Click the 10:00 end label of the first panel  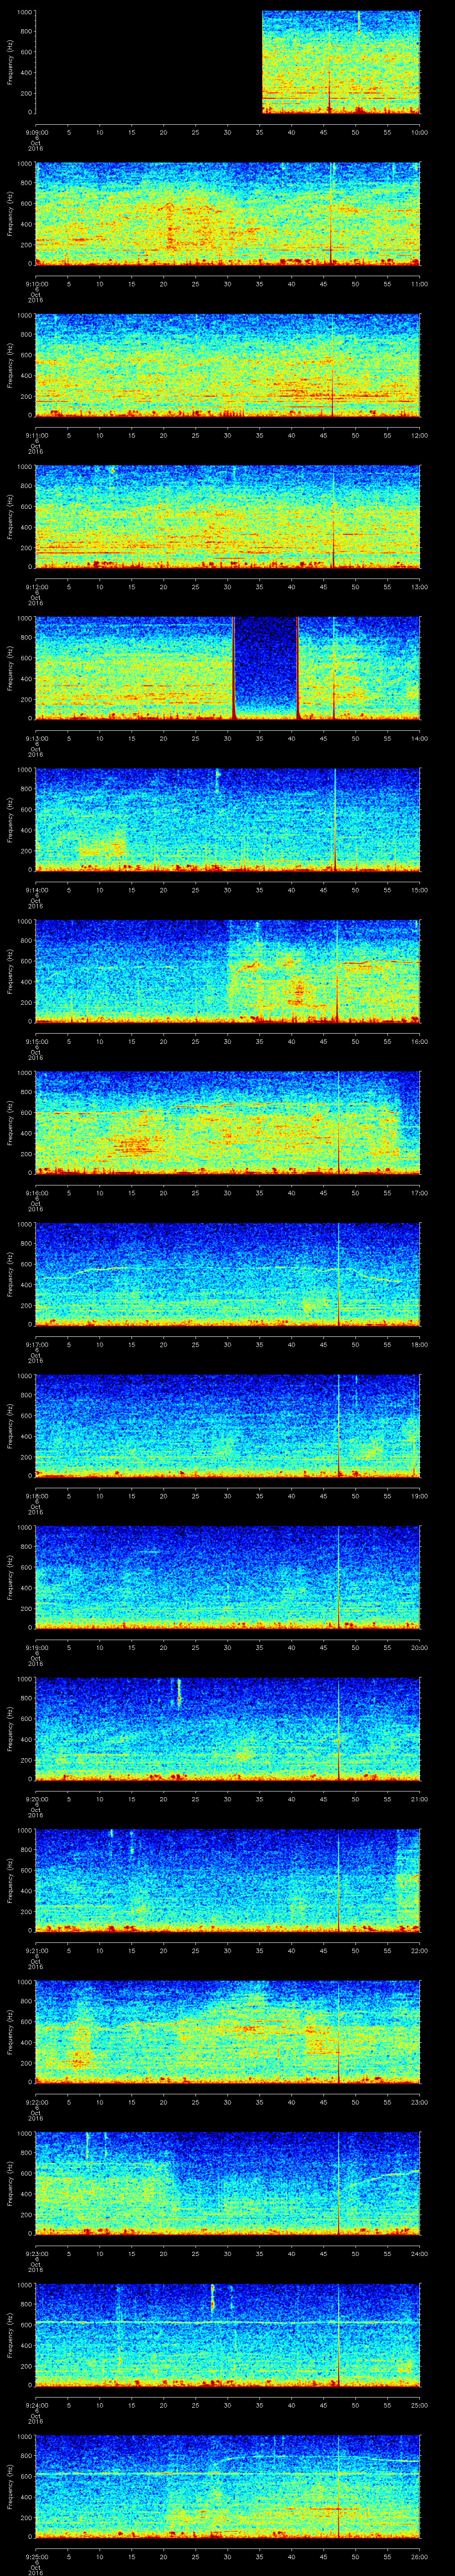coord(420,132)
